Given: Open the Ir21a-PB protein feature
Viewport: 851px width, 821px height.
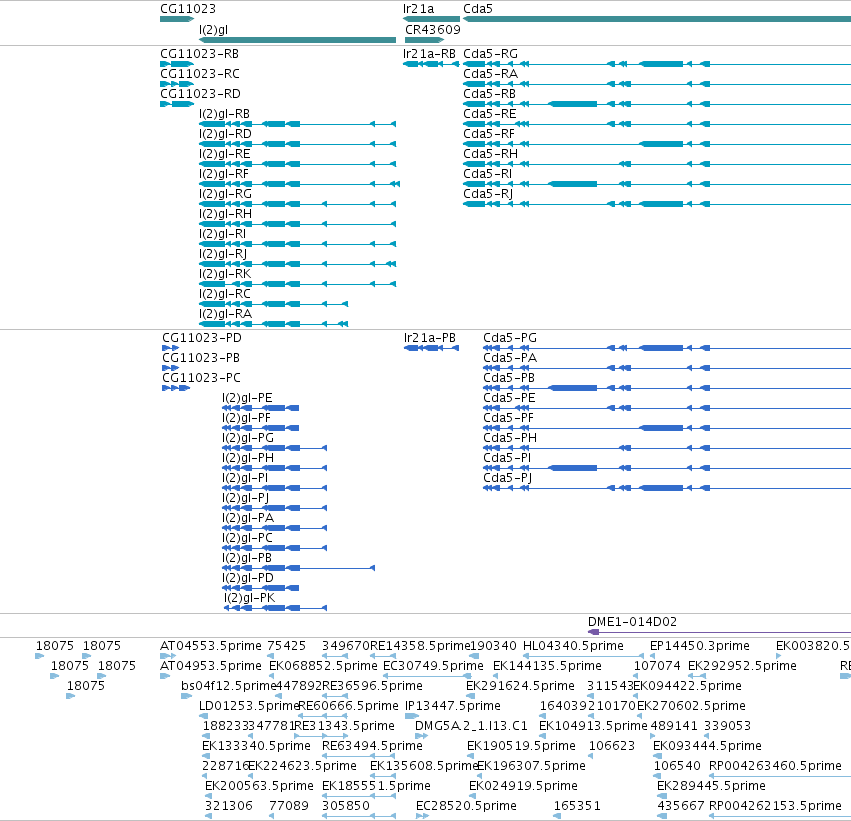Looking at the screenshot, I should point(431,348).
